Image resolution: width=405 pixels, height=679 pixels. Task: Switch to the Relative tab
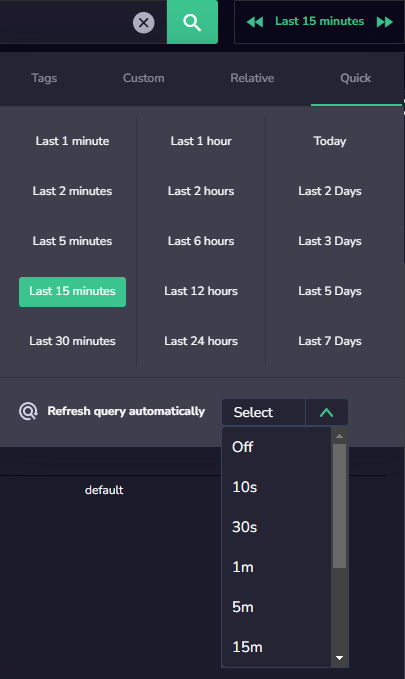tap(252, 78)
